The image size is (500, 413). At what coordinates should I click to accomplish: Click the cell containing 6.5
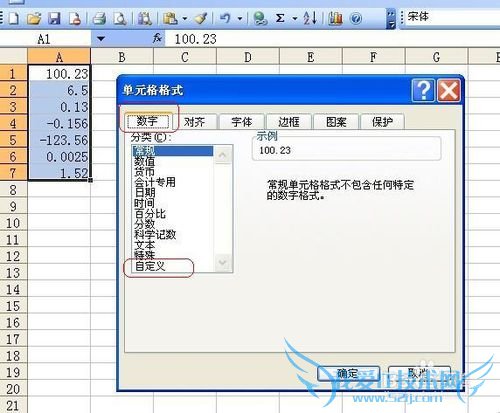tap(59, 90)
